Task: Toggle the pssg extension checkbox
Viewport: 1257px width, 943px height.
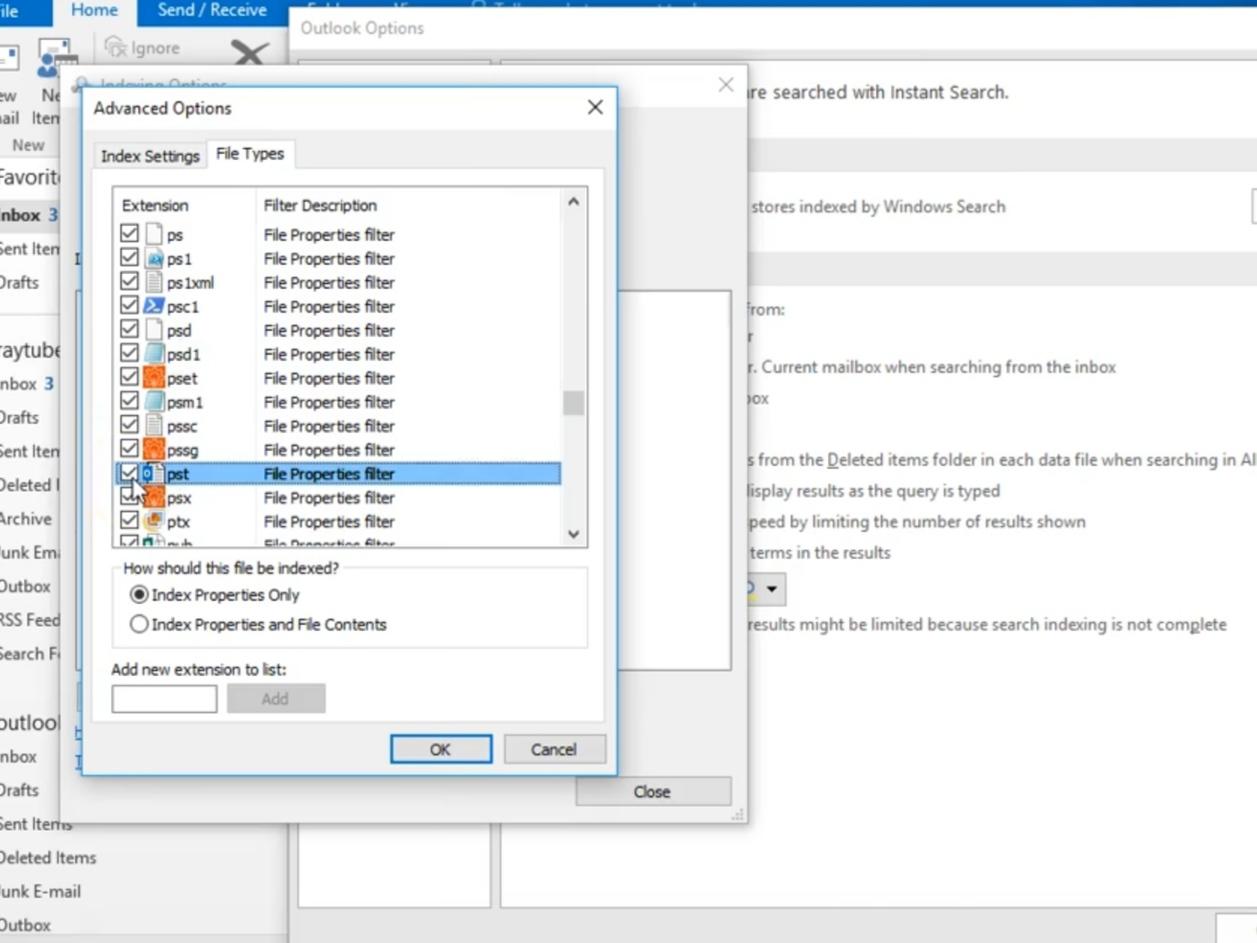Action: click(x=129, y=450)
